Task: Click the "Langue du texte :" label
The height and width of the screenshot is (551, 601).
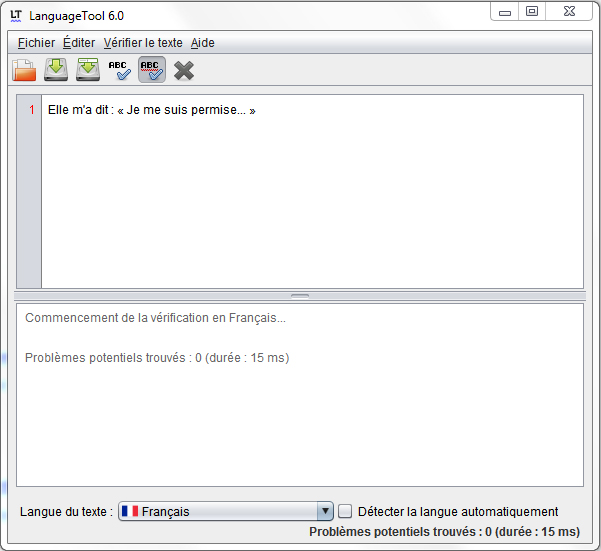Action: [66, 512]
